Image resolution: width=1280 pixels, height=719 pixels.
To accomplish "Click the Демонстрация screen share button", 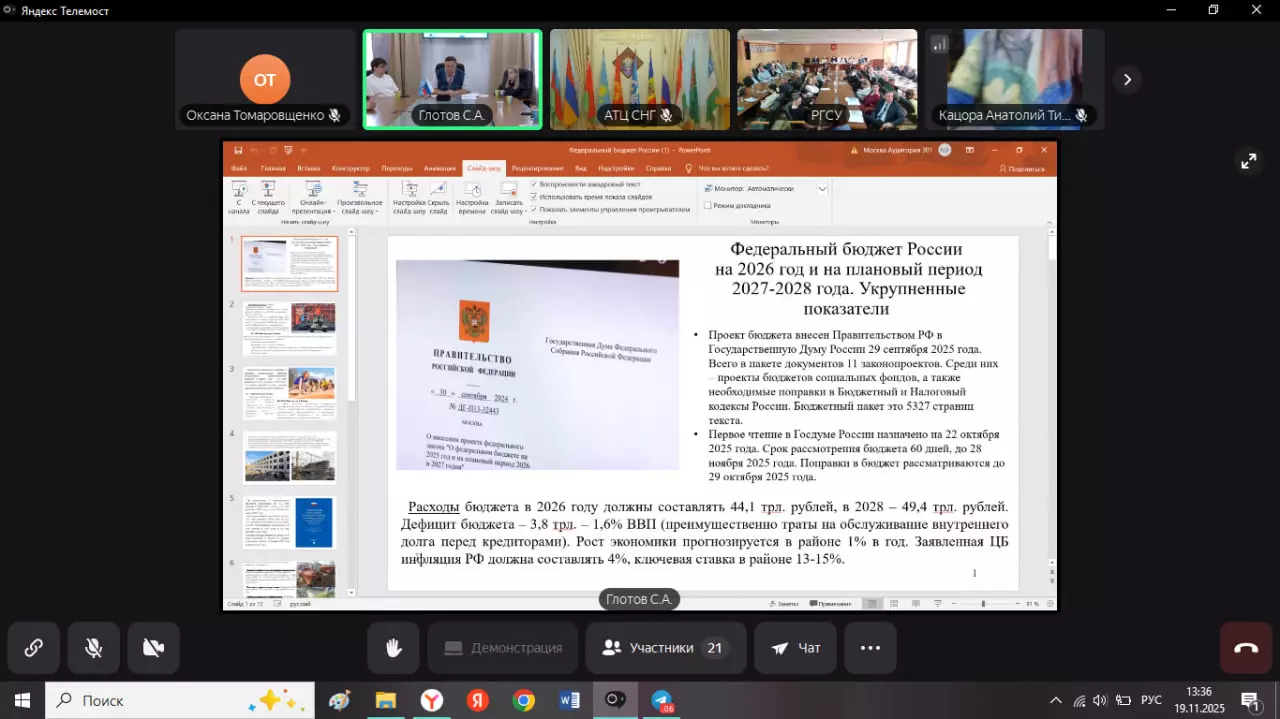I will point(502,648).
